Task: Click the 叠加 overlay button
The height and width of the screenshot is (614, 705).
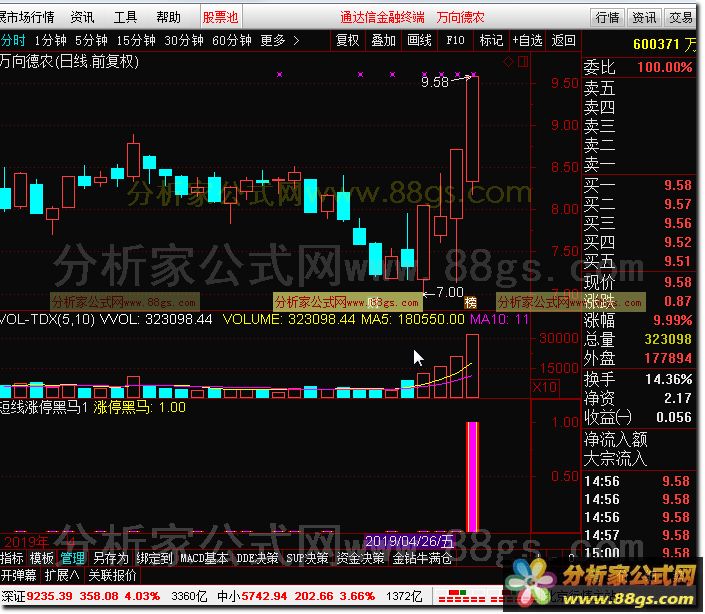Action: tap(383, 40)
